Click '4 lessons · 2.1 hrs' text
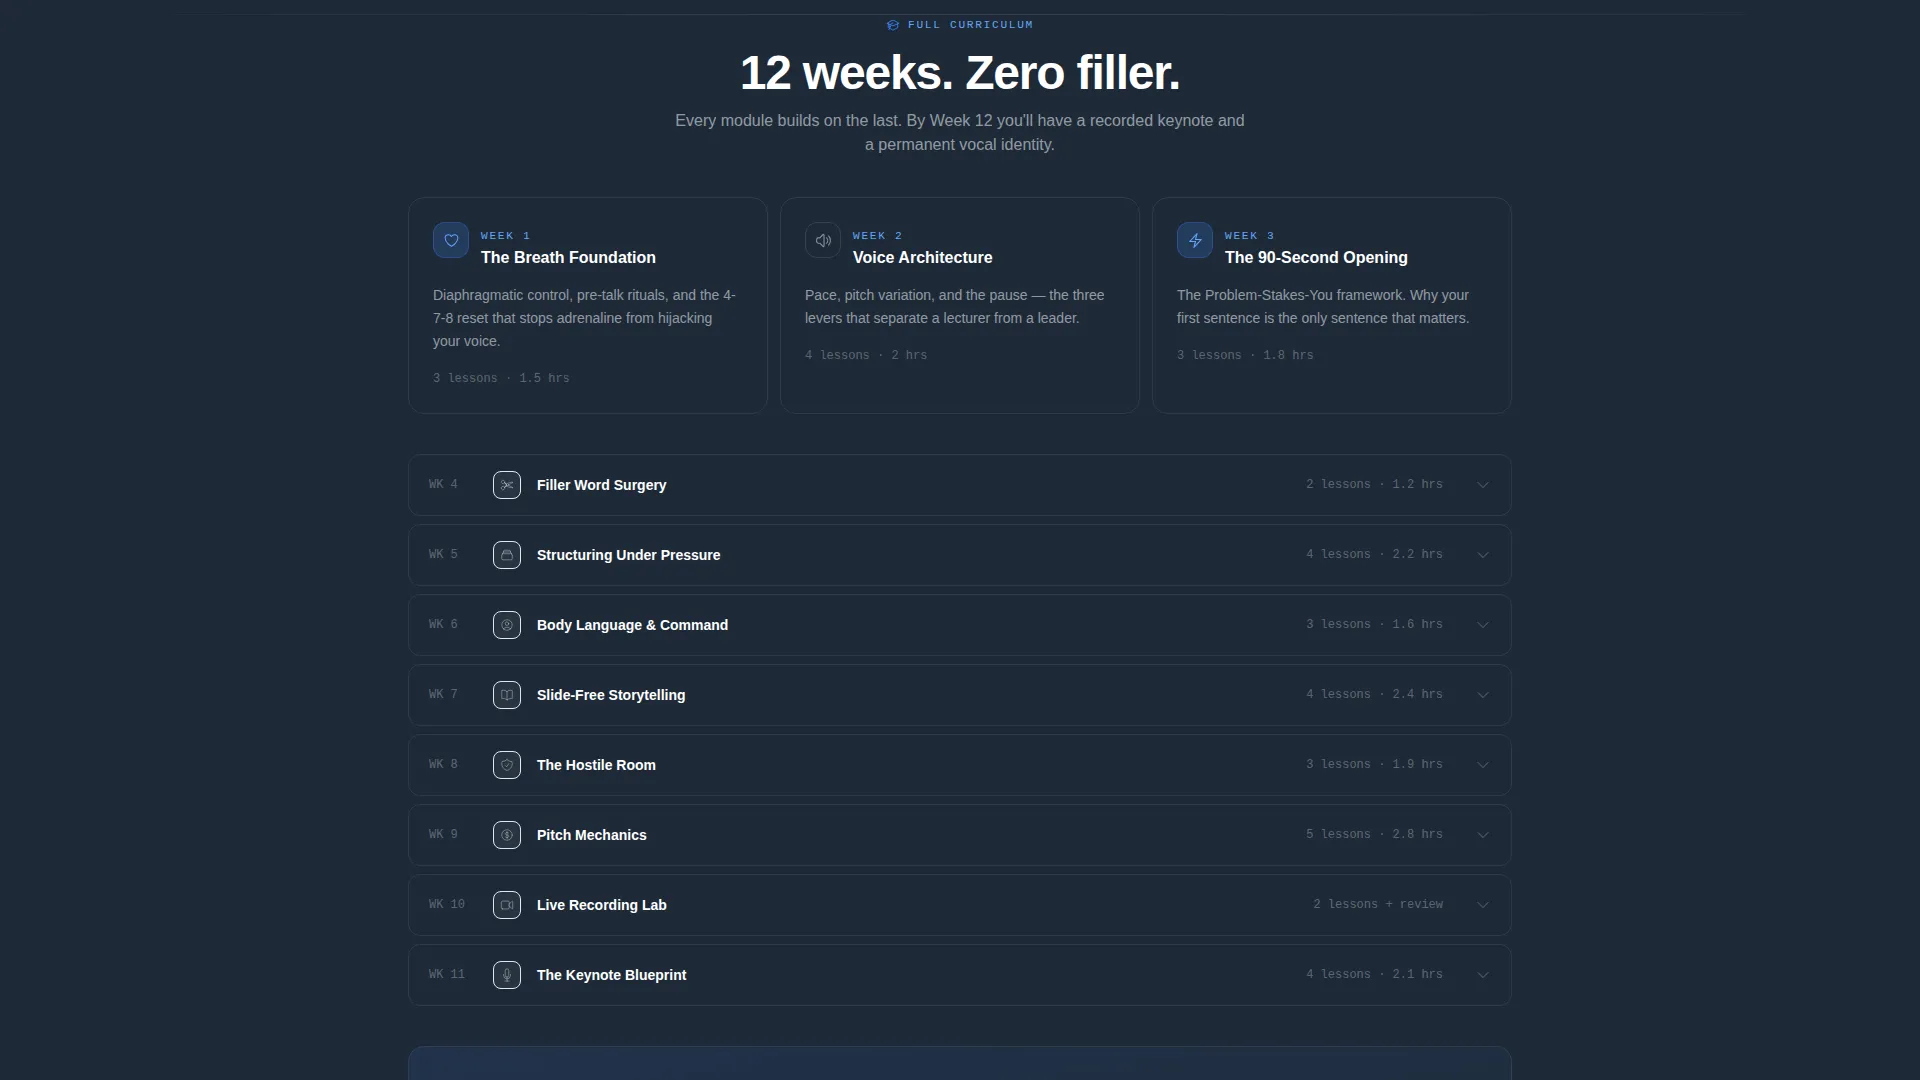Screen dimensions: 1920x1080 (1374, 974)
